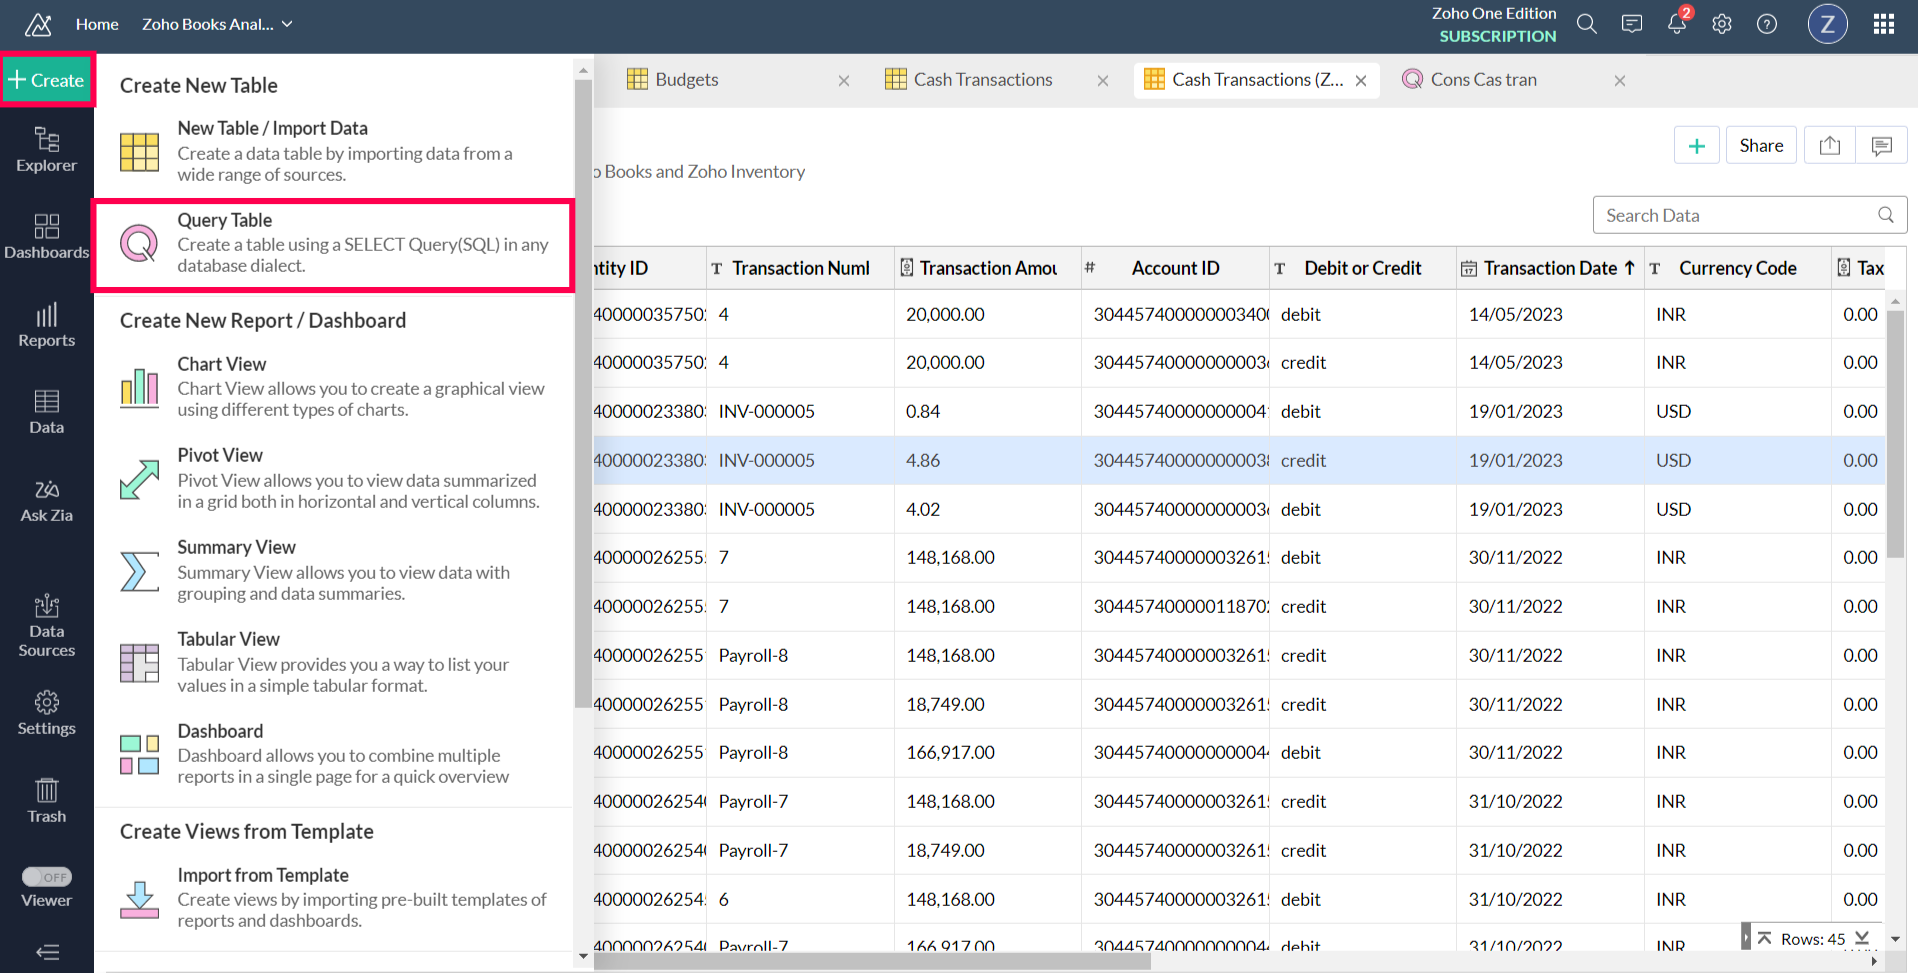1918x973 pixels.
Task: Jump to last rows using bottom arrow
Action: (1862, 938)
